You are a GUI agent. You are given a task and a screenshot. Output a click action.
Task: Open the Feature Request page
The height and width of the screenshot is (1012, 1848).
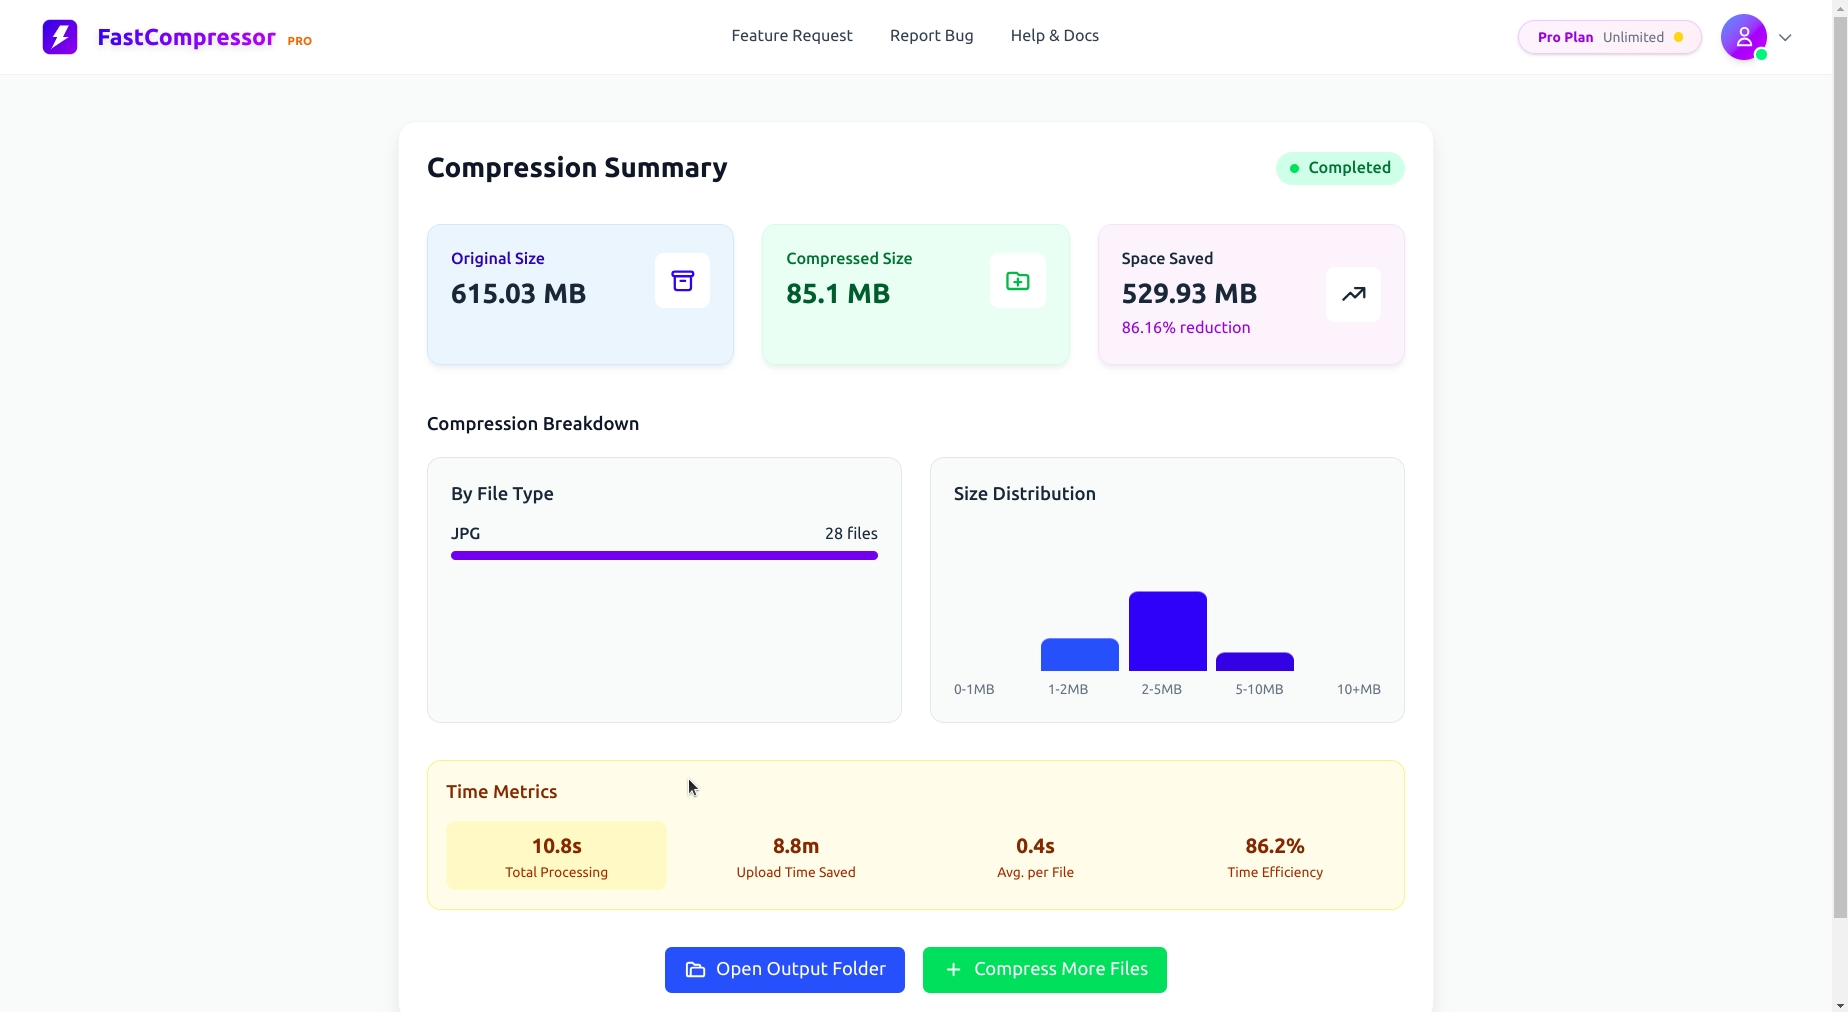pyautogui.click(x=792, y=36)
